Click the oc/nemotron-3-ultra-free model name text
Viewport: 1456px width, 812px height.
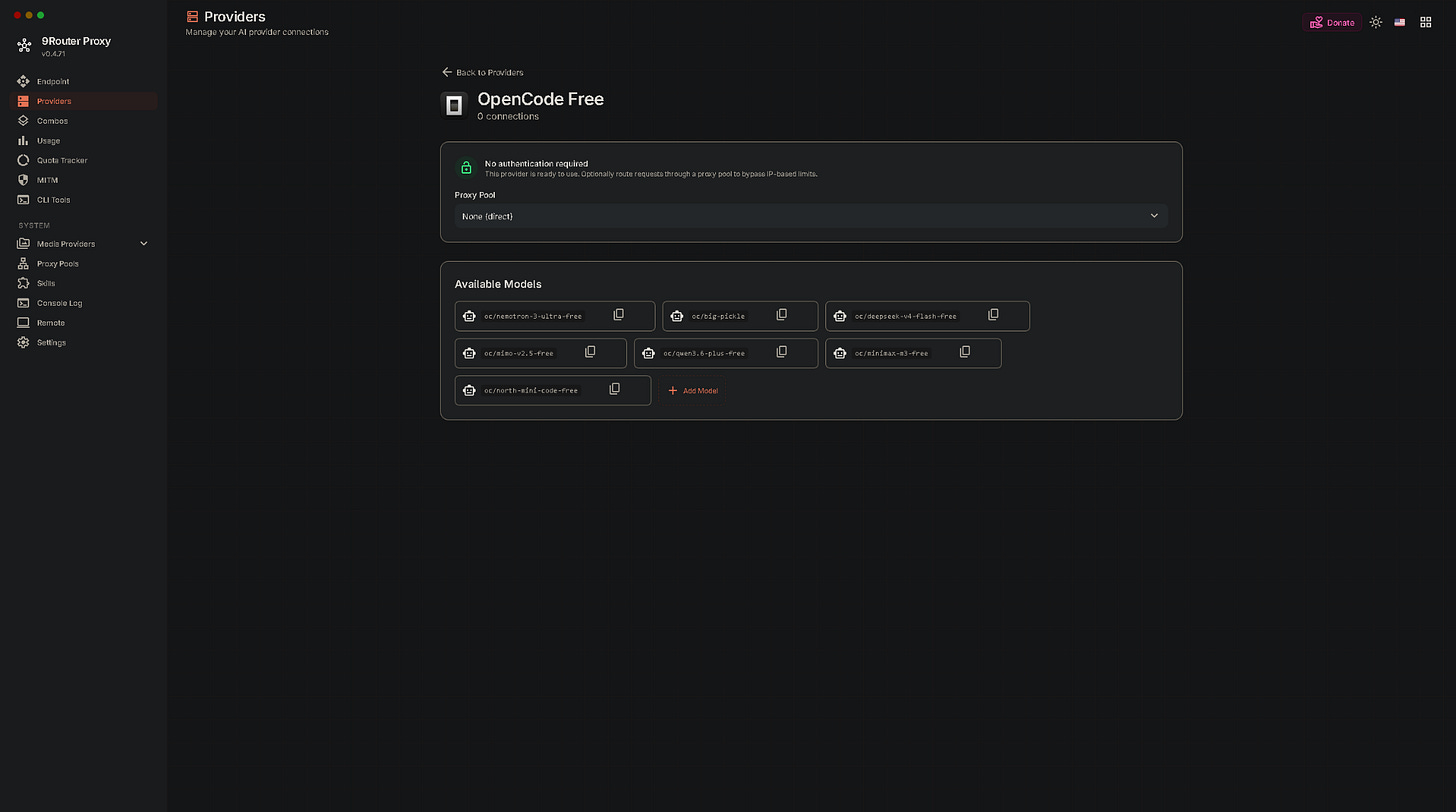(533, 316)
